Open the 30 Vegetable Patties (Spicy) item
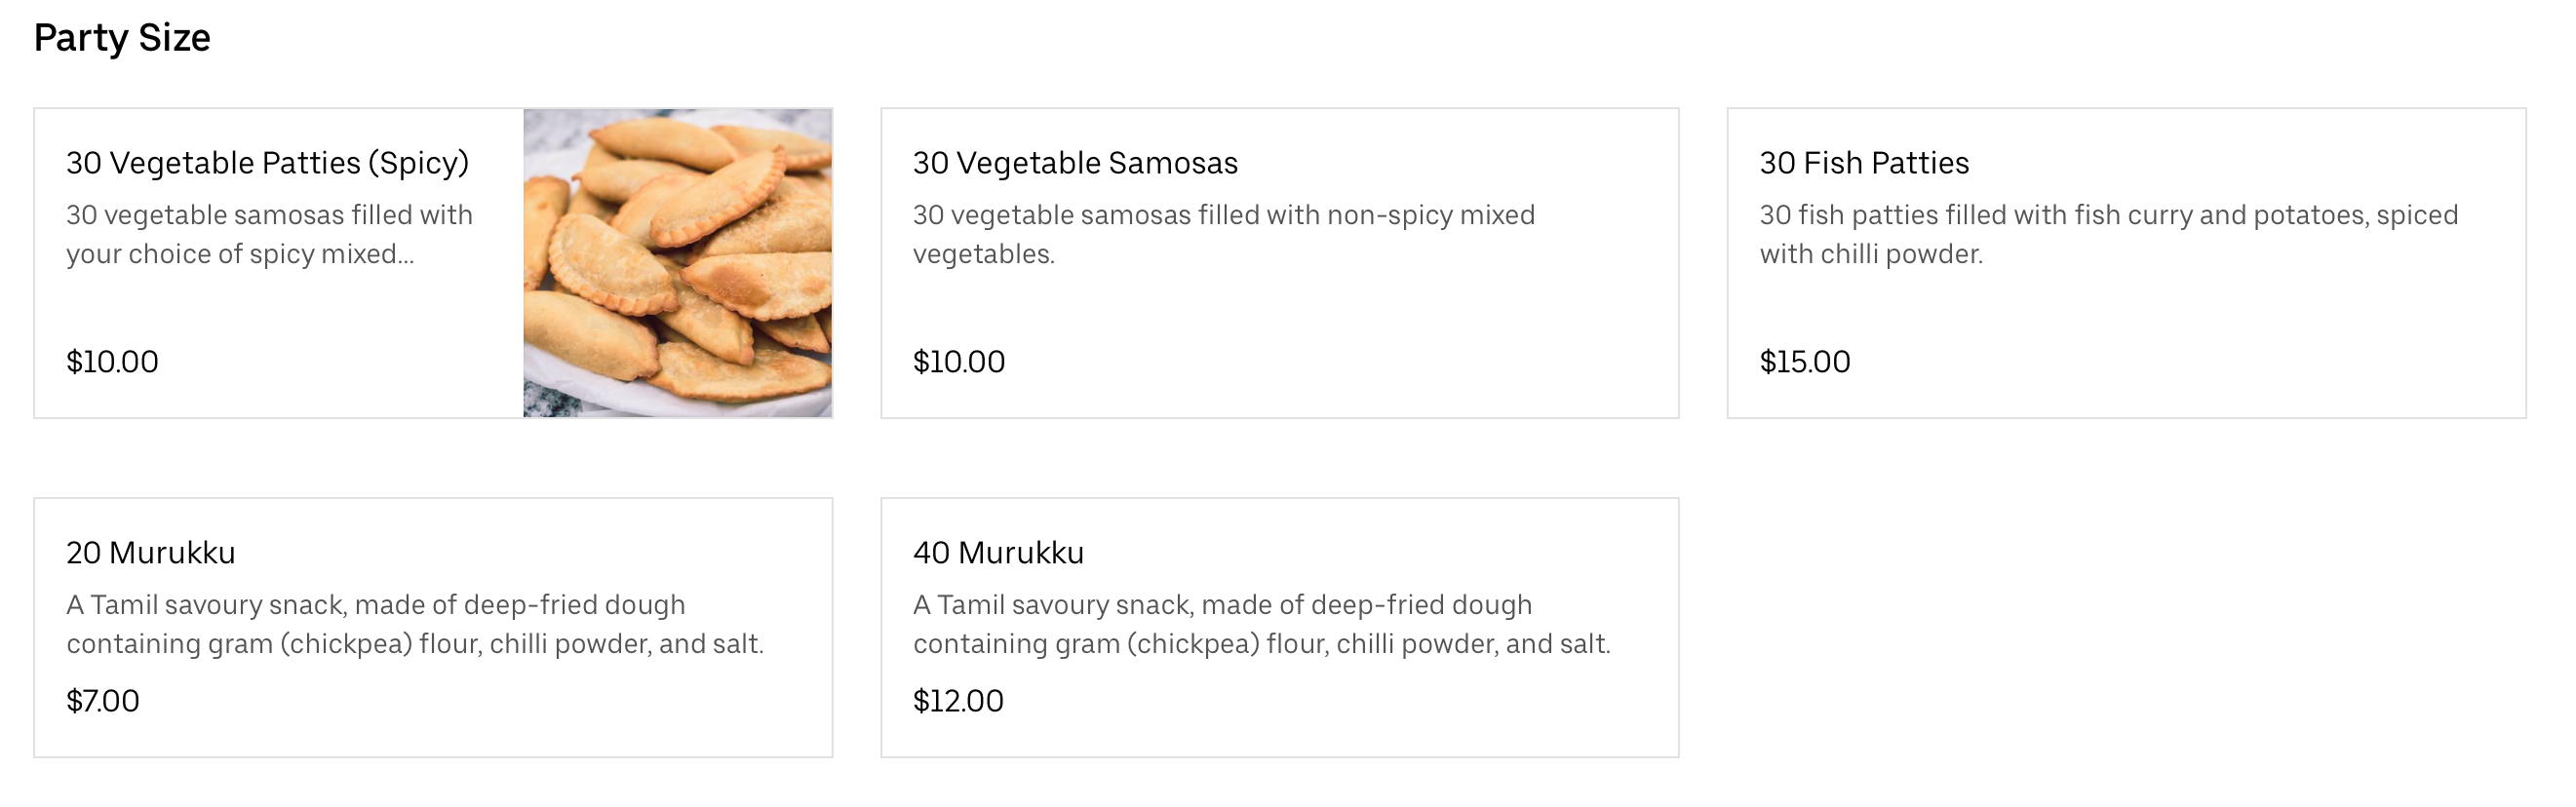Screen dimensions: 2576x807 [267, 163]
